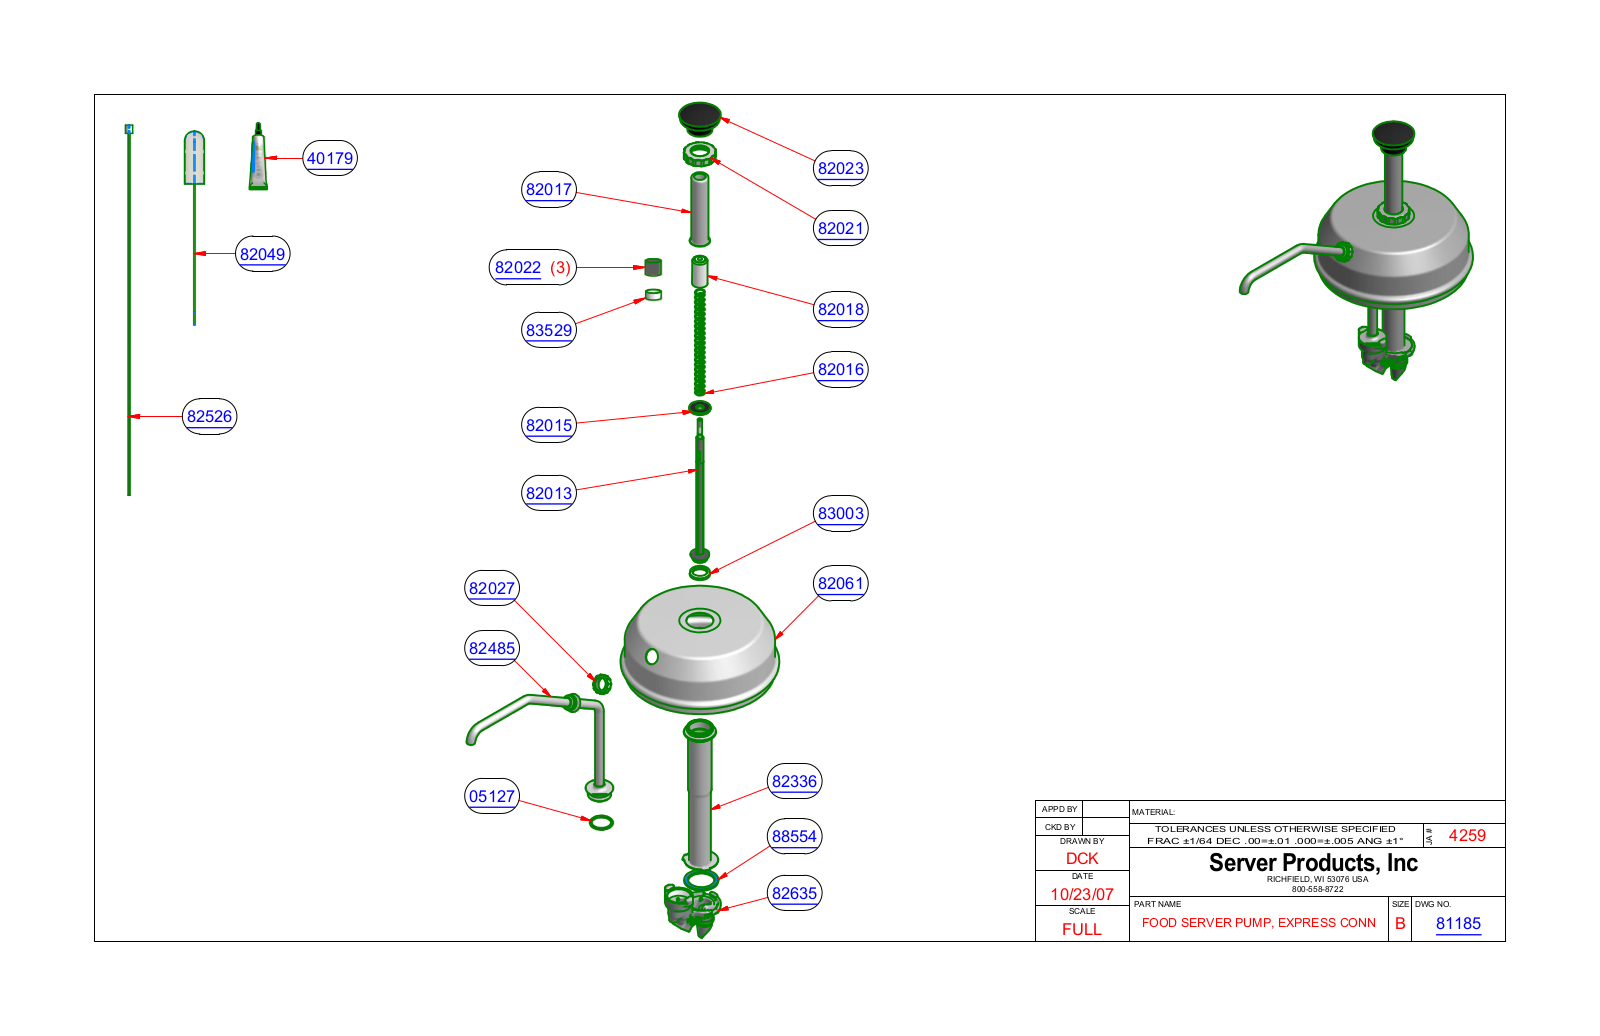The image size is (1600, 1036).
Task: Click the size value B
Action: 1400,924
